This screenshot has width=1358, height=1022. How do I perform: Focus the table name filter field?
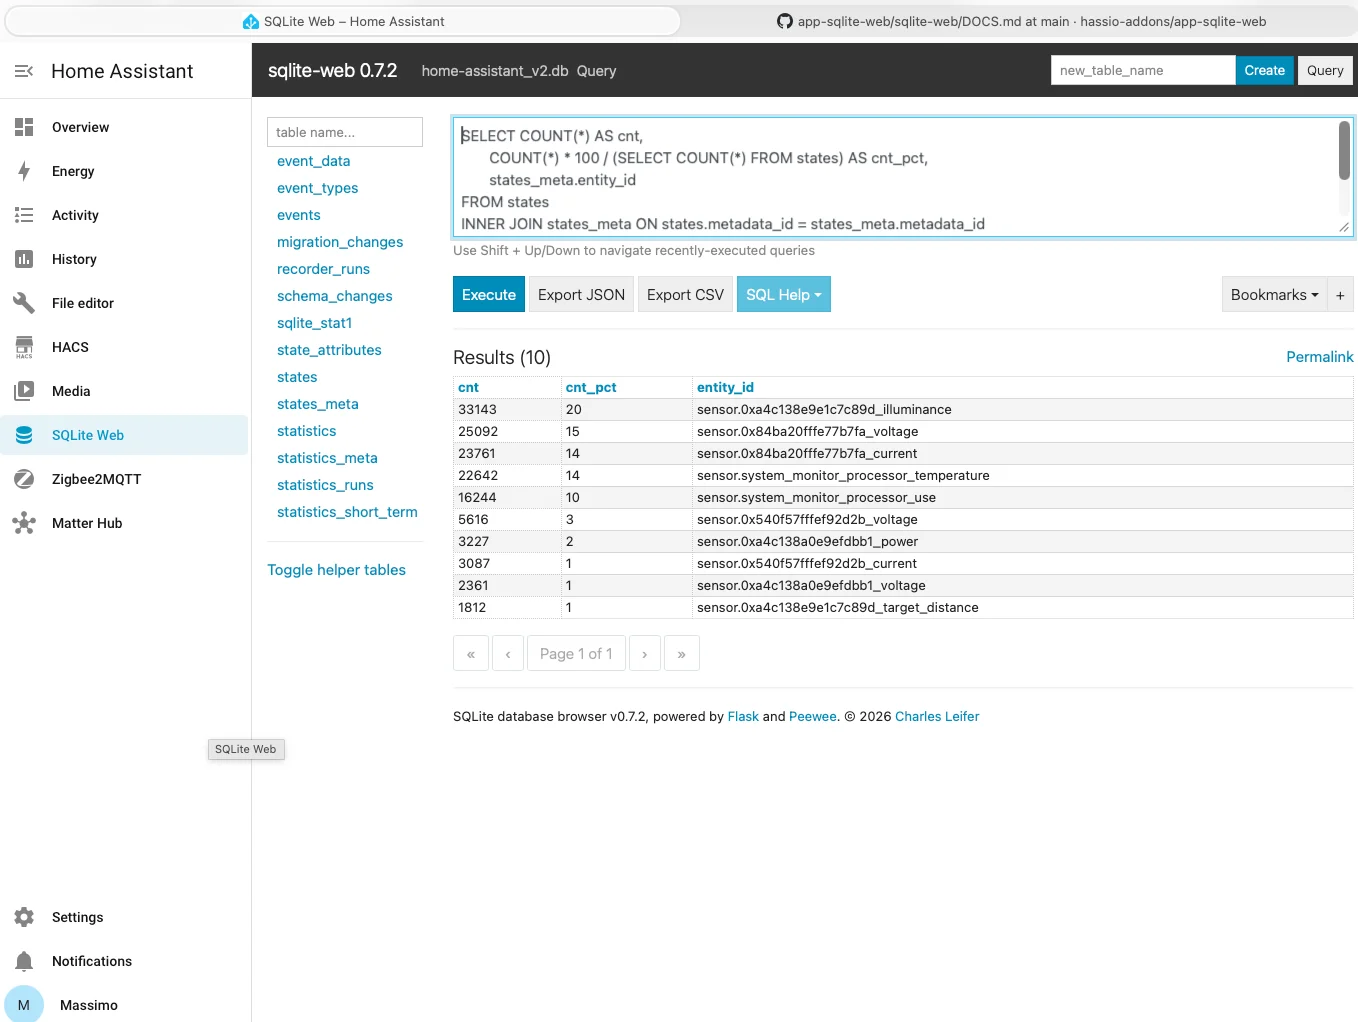click(345, 132)
